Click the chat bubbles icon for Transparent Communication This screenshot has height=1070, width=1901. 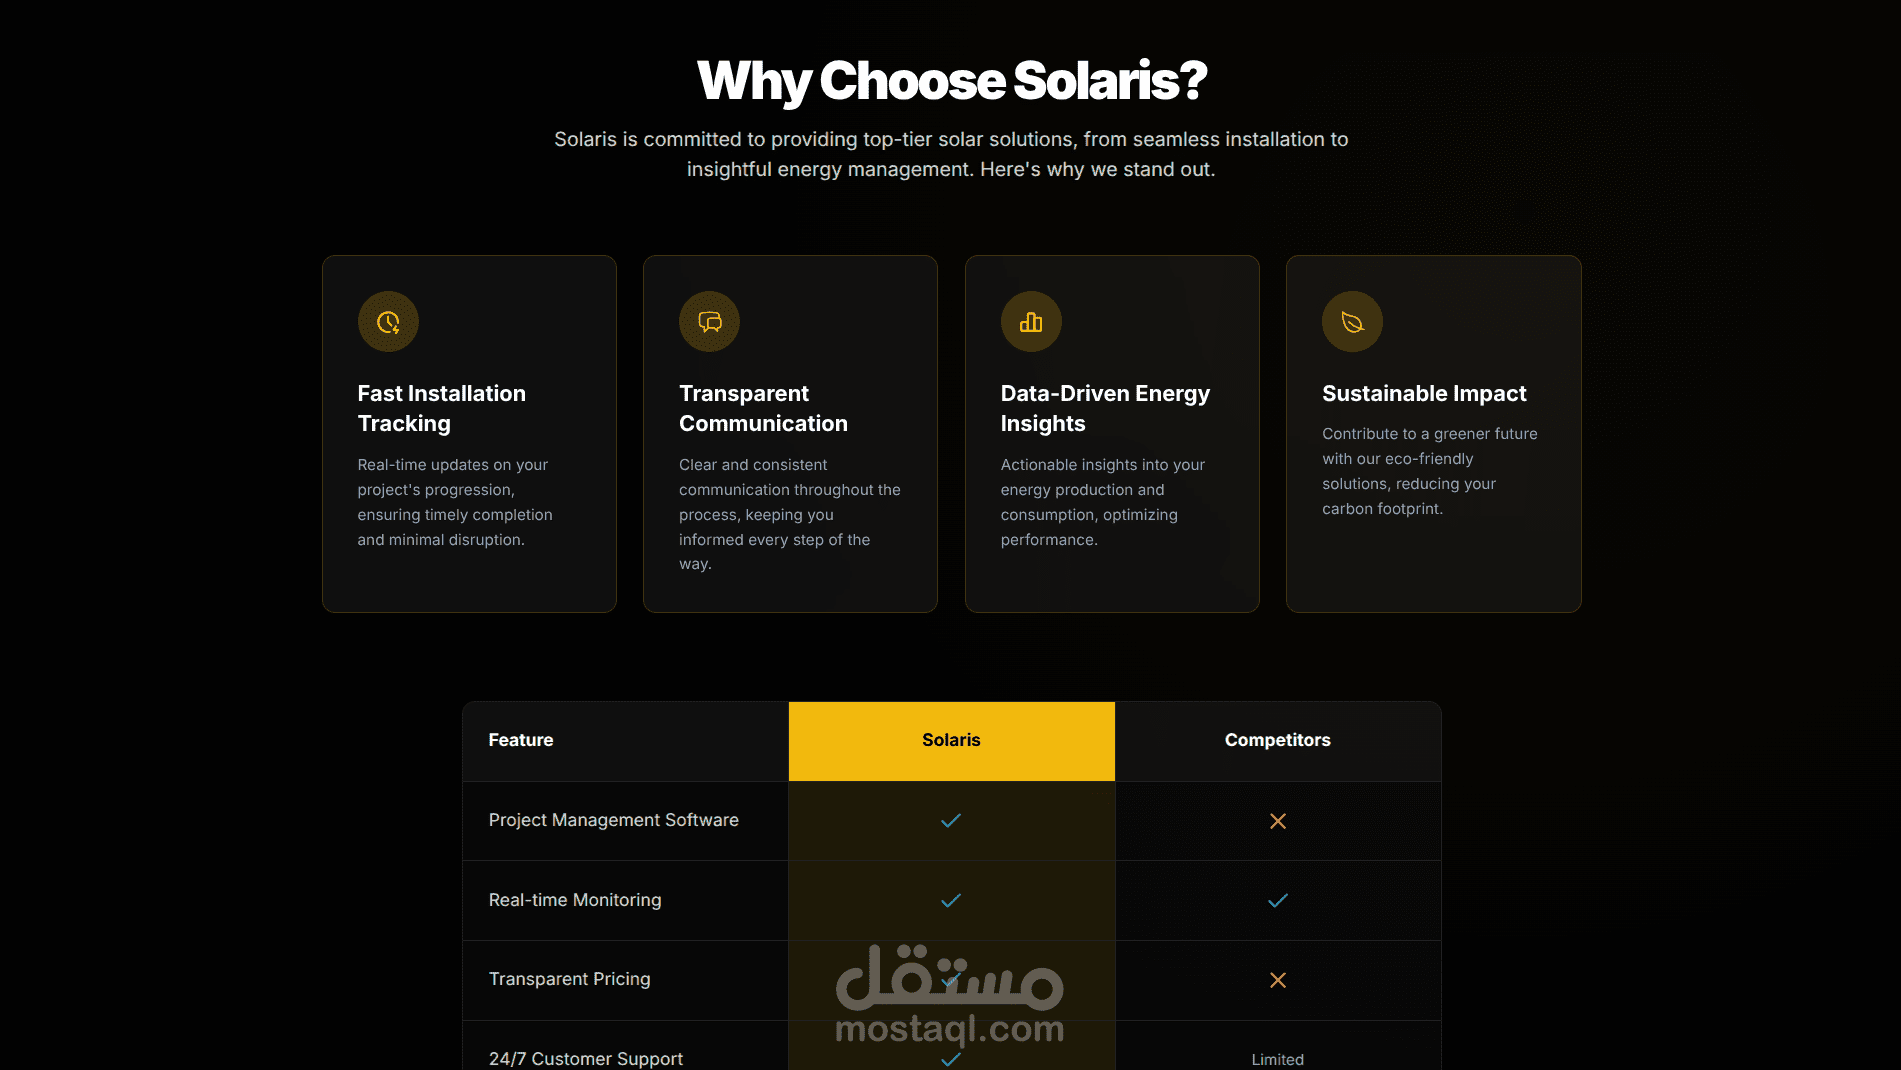709,322
